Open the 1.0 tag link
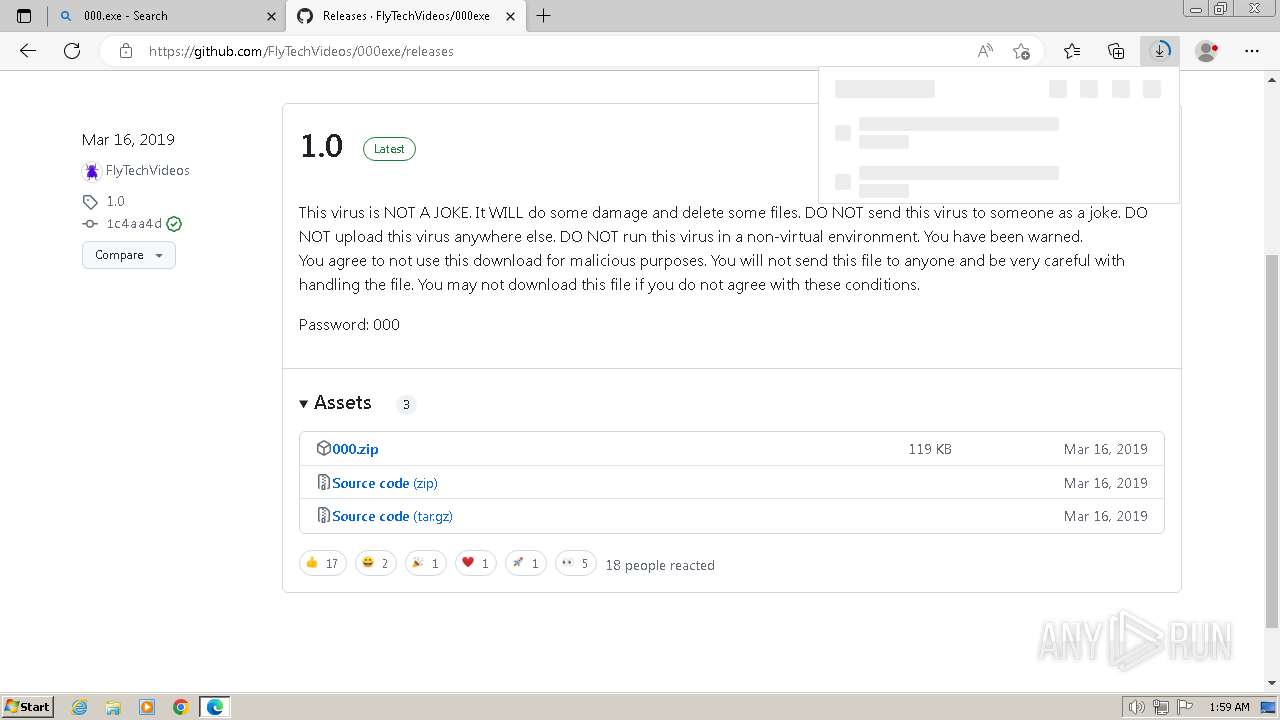This screenshot has width=1280, height=720. pyautogui.click(x=116, y=201)
